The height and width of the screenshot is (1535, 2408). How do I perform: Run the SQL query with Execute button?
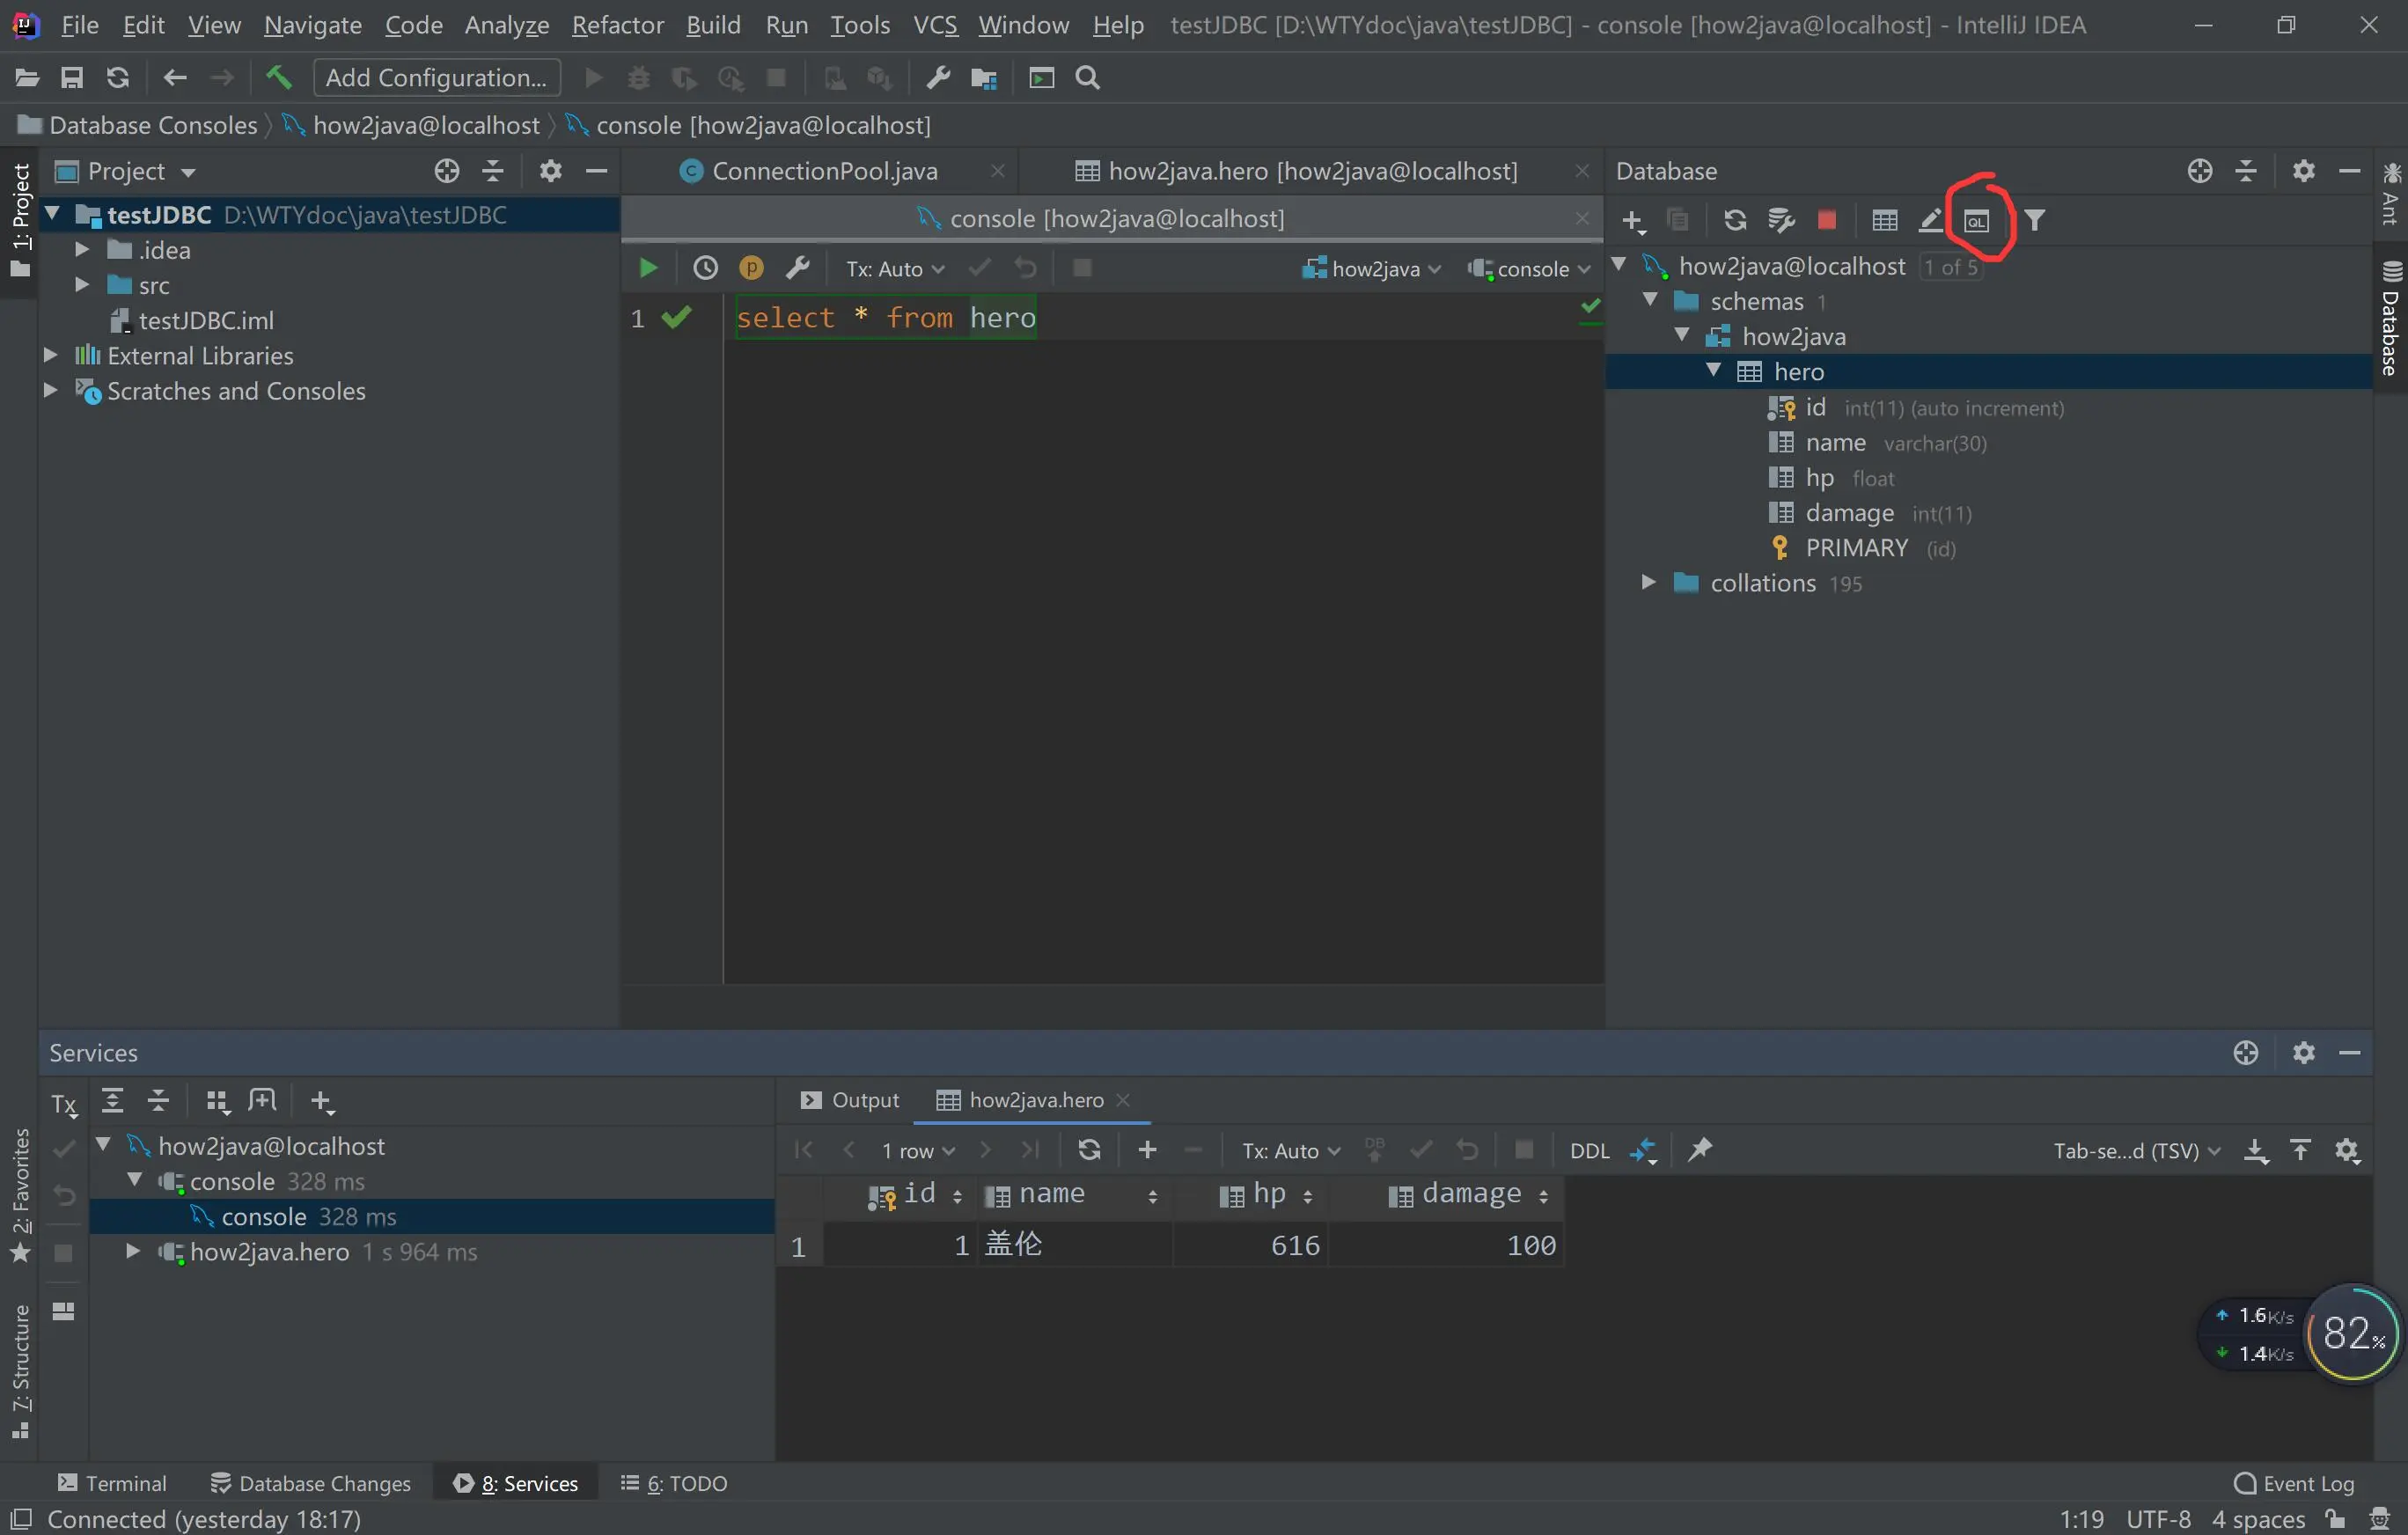tap(647, 268)
